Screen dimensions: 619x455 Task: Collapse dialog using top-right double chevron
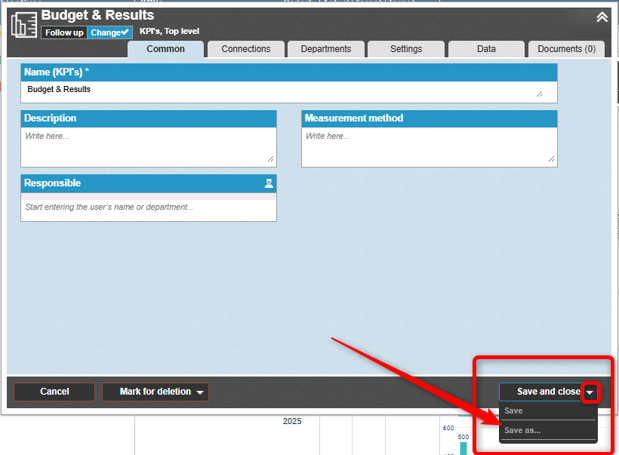(601, 17)
